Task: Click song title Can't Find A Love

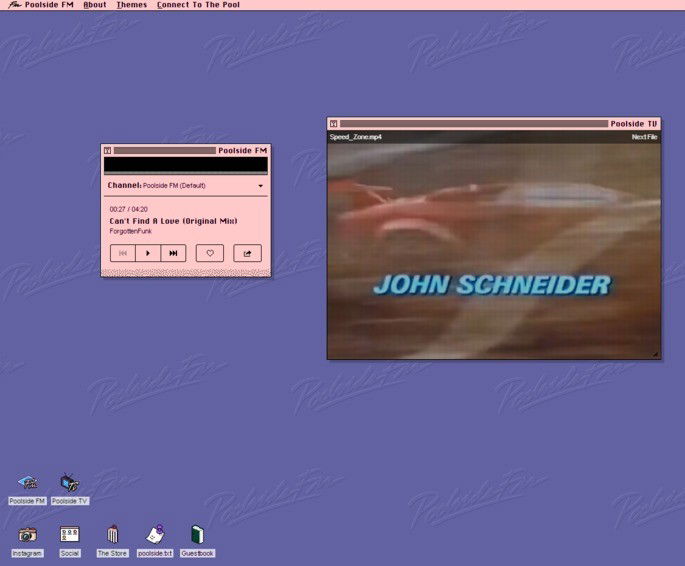Action: (173, 221)
